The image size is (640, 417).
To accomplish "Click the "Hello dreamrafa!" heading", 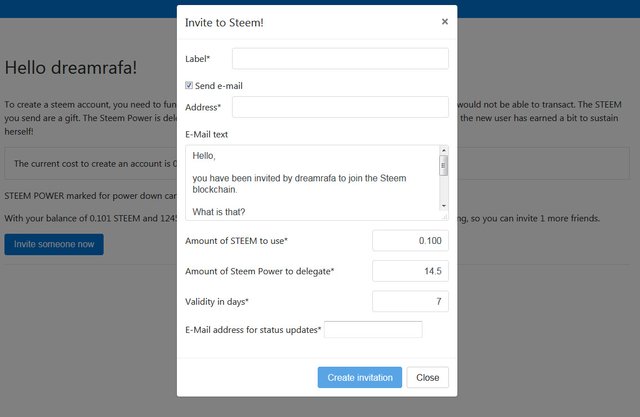I will [x=71, y=67].
